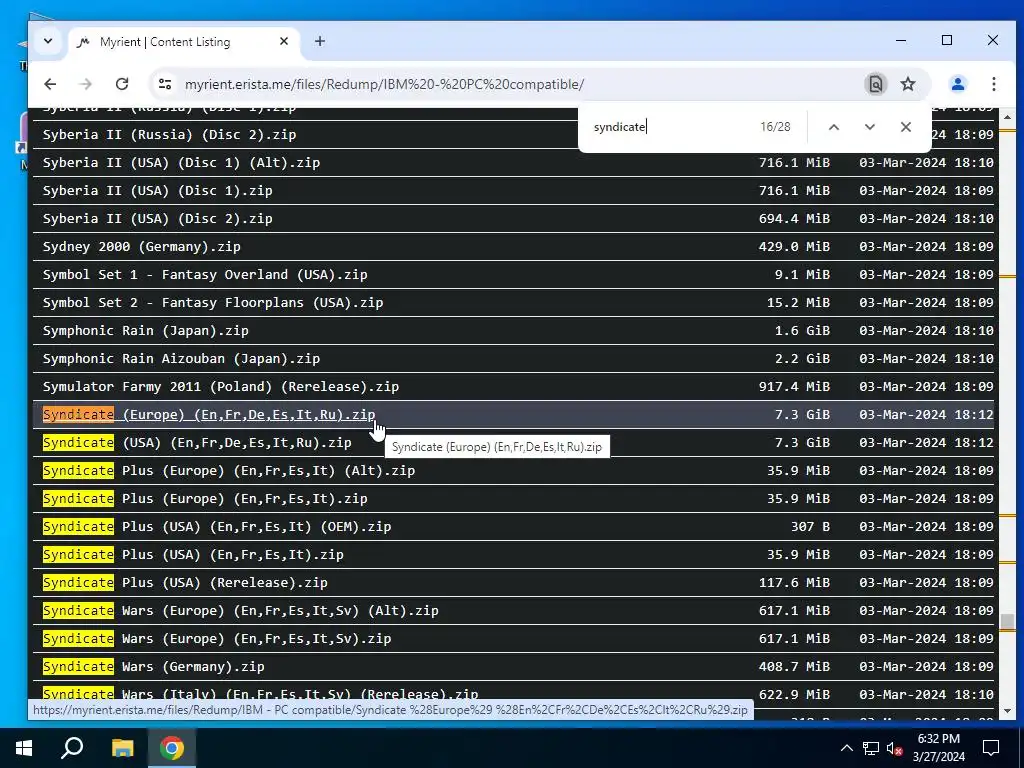Open Syndicate Wars (Europe) (Alt).zip link
1024x768 pixels.
coord(241,611)
